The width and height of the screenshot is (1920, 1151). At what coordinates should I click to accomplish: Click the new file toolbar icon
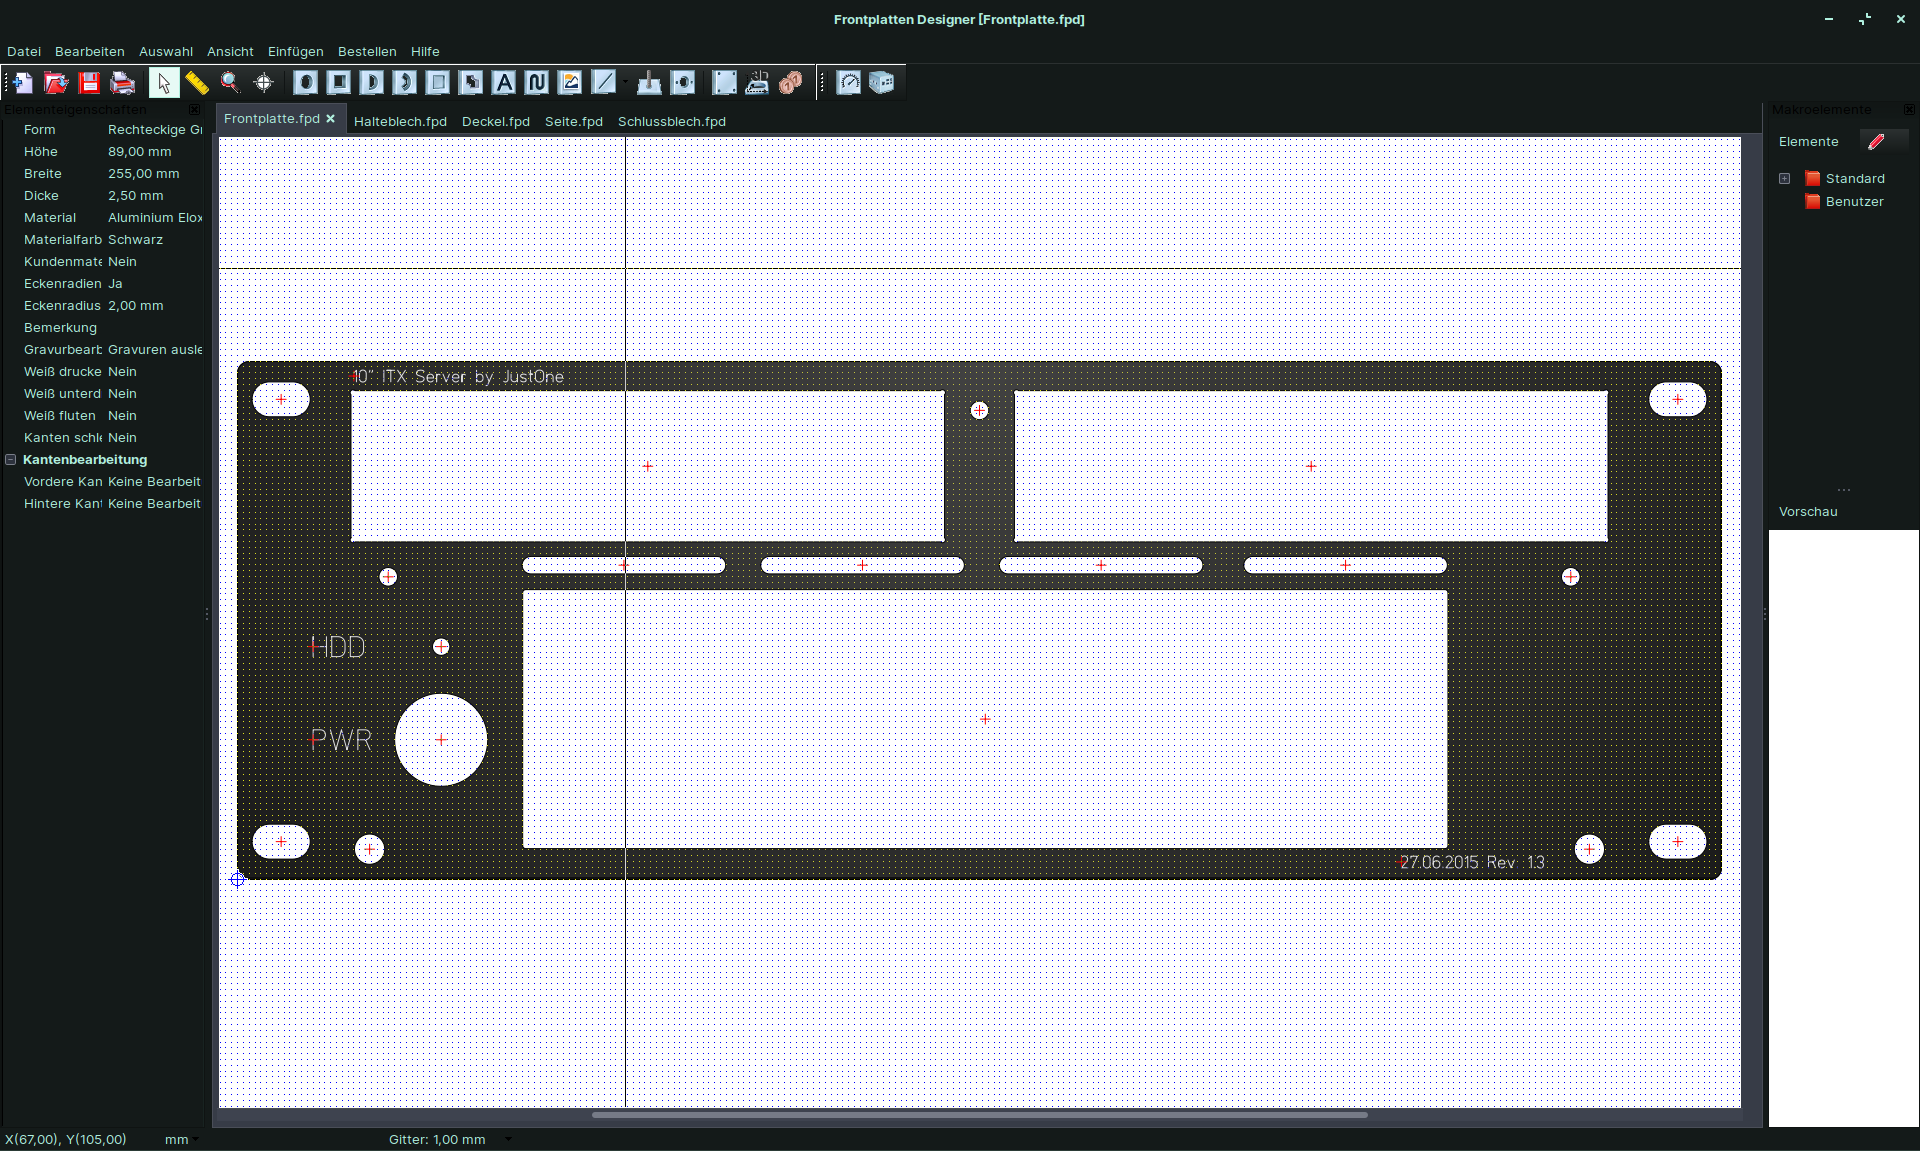tap(23, 83)
